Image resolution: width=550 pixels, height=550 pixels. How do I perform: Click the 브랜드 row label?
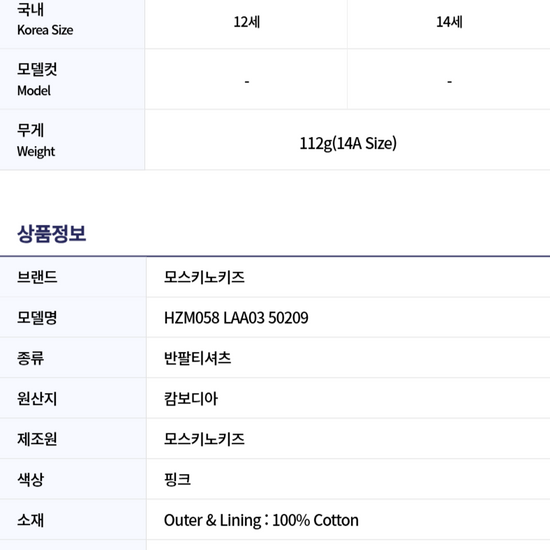(x=37, y=277)
